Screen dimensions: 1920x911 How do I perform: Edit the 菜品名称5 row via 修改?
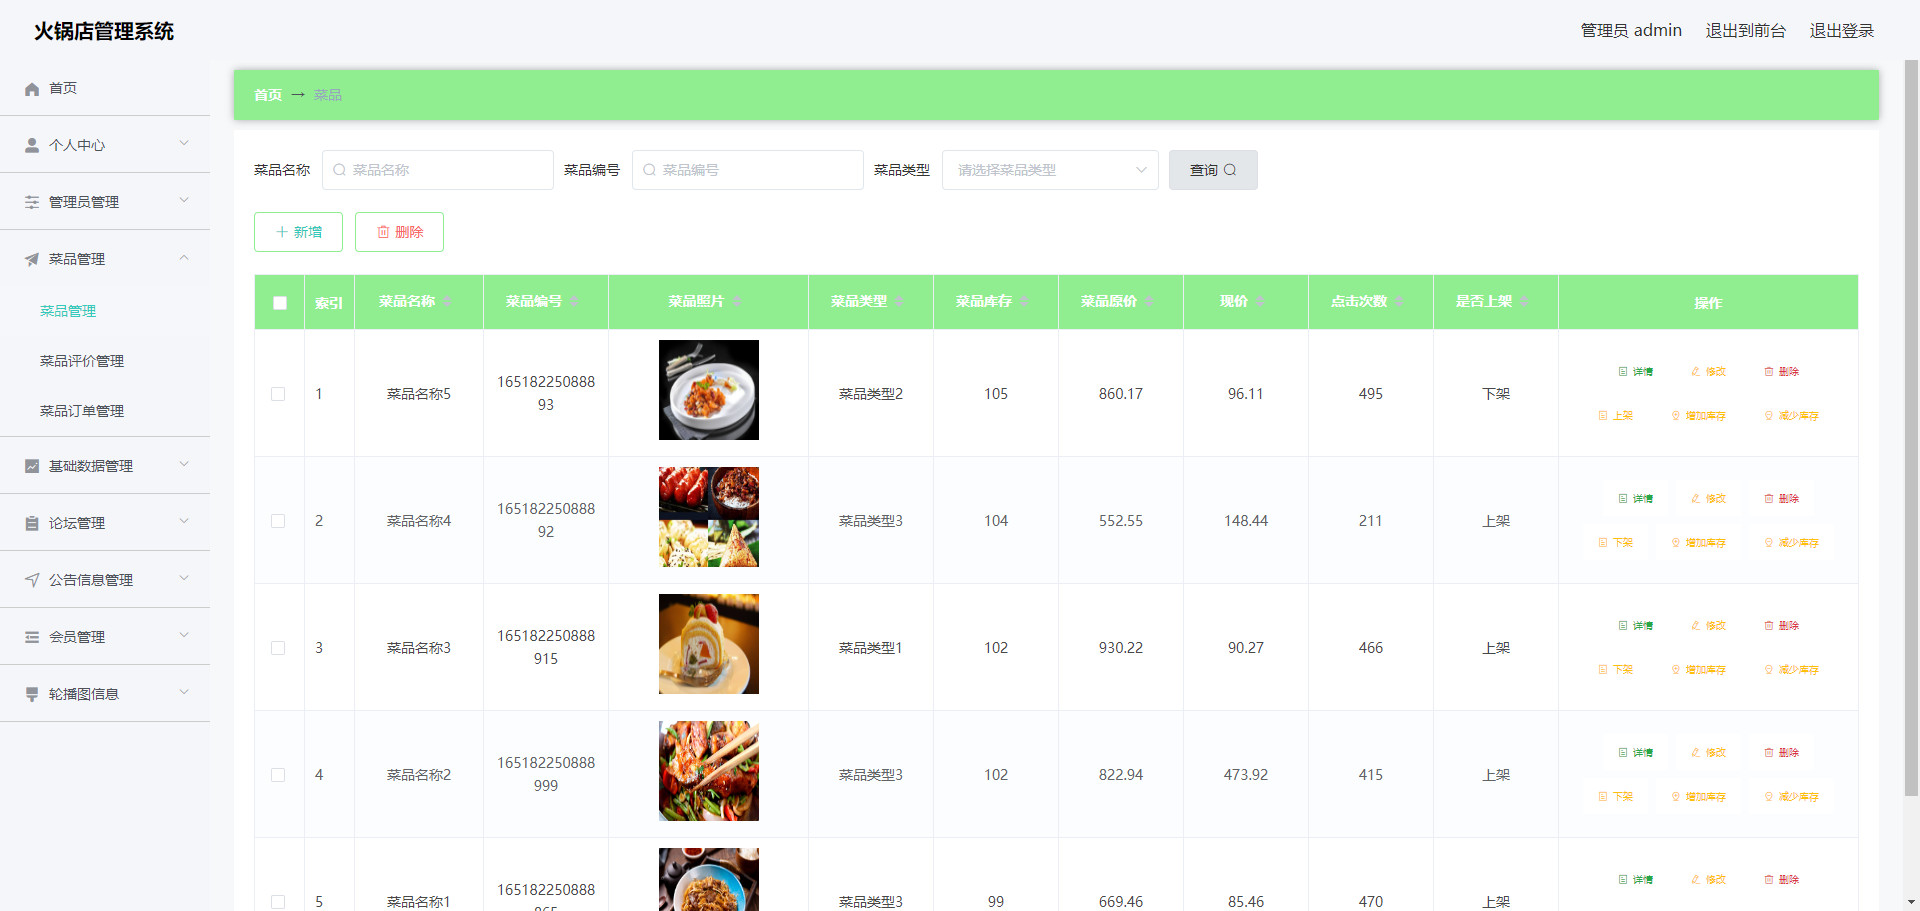(x=1708, y=372)
